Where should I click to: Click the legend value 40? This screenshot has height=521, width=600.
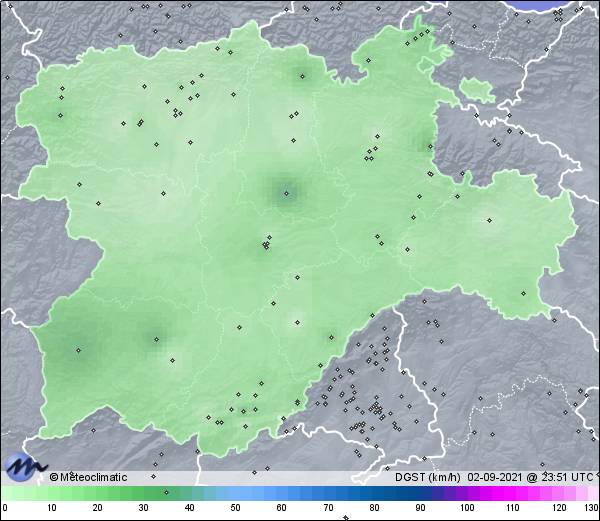[189, 508]
